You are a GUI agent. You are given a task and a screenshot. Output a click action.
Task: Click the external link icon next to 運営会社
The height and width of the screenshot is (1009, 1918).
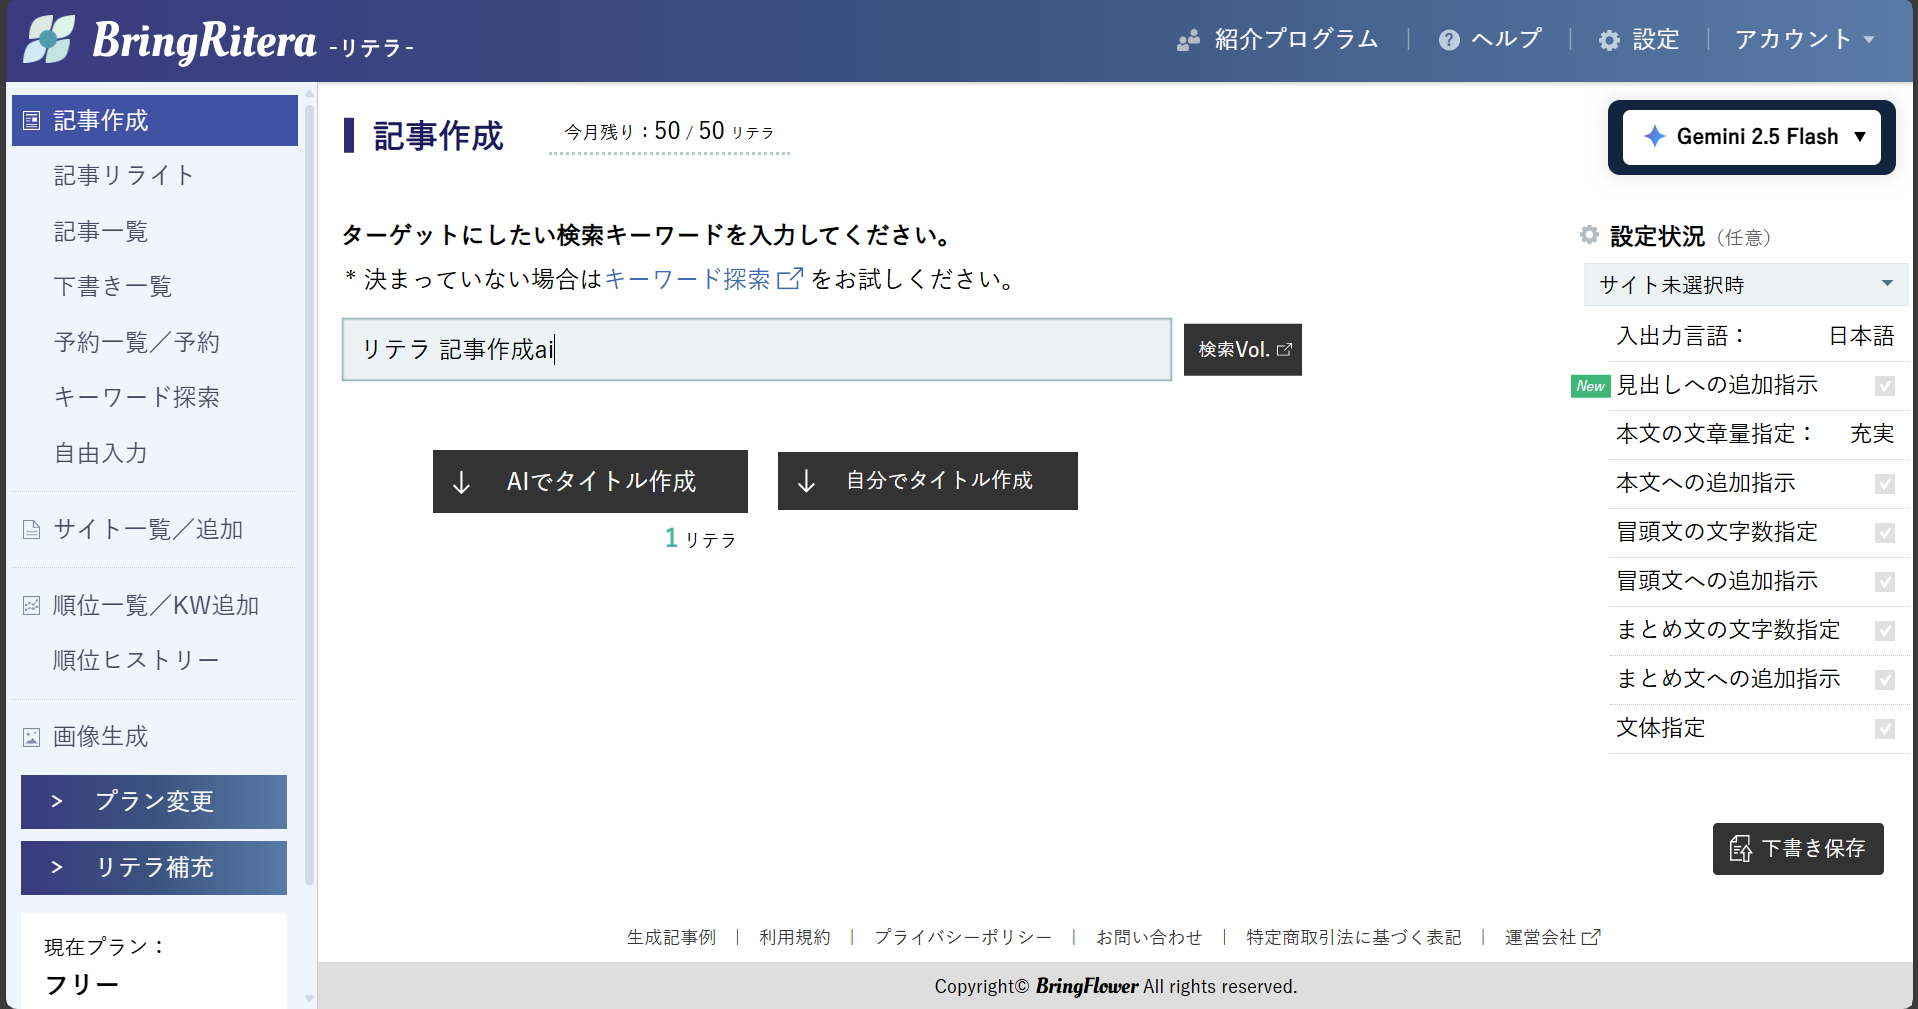(x=1591, y=937)
